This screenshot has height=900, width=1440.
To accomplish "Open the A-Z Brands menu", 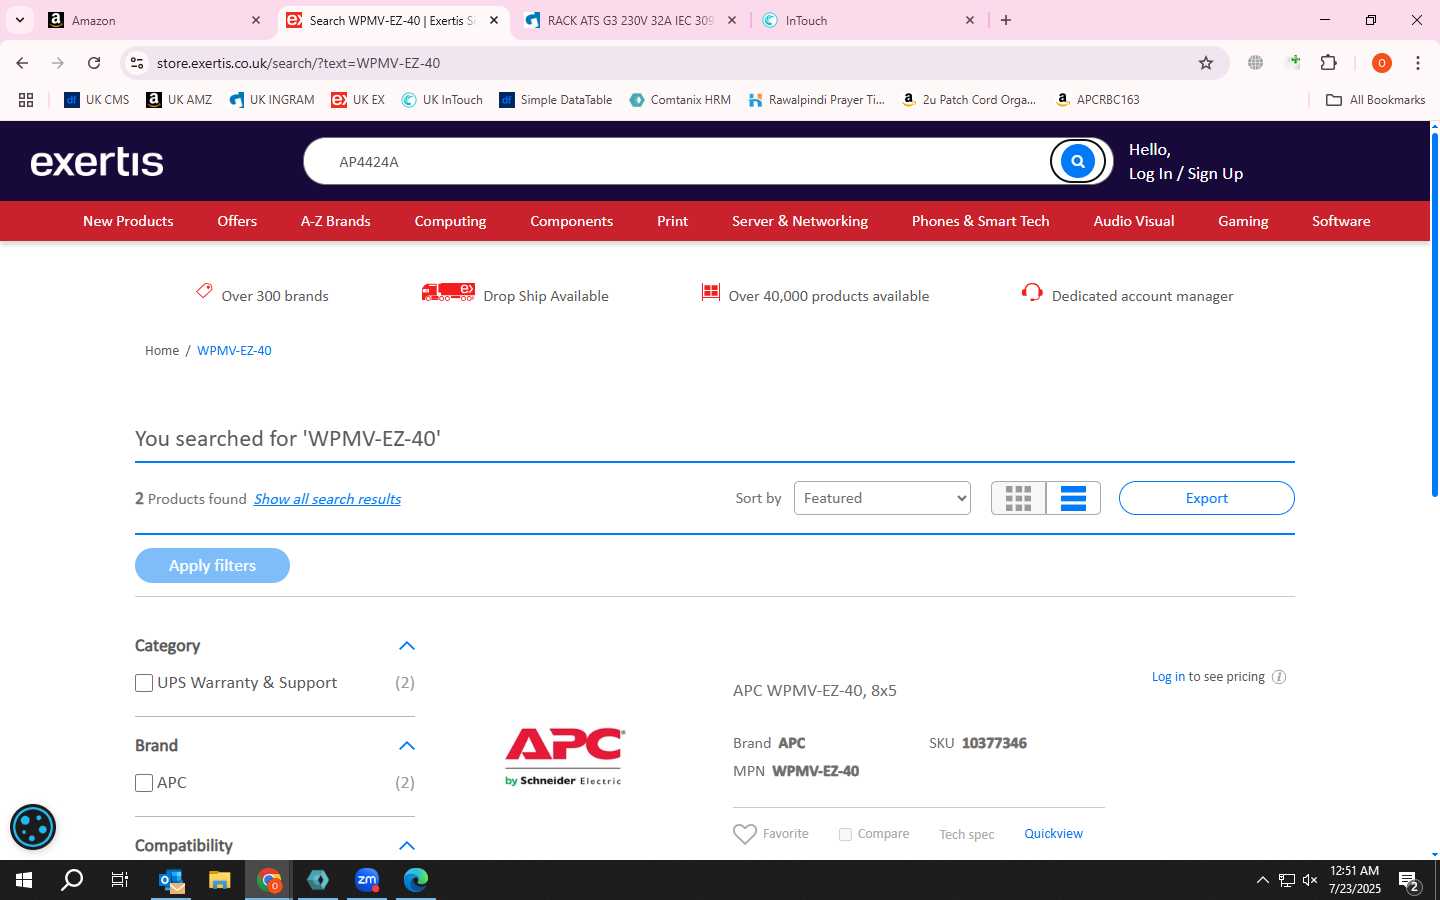I will pos(336,221).
